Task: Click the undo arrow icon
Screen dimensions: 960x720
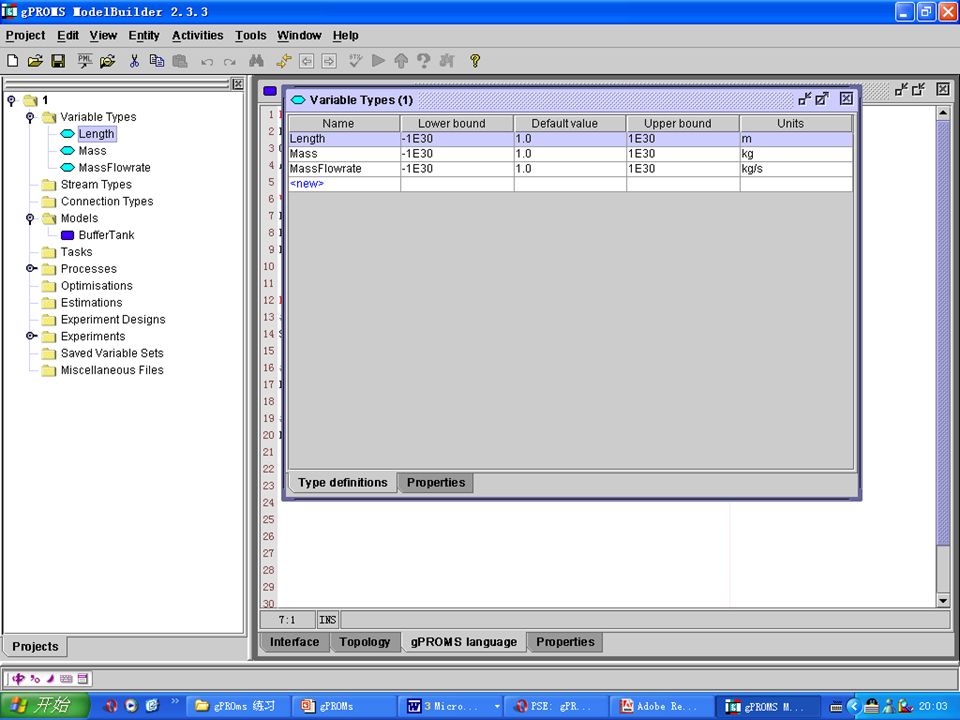Action: point(207,61)
